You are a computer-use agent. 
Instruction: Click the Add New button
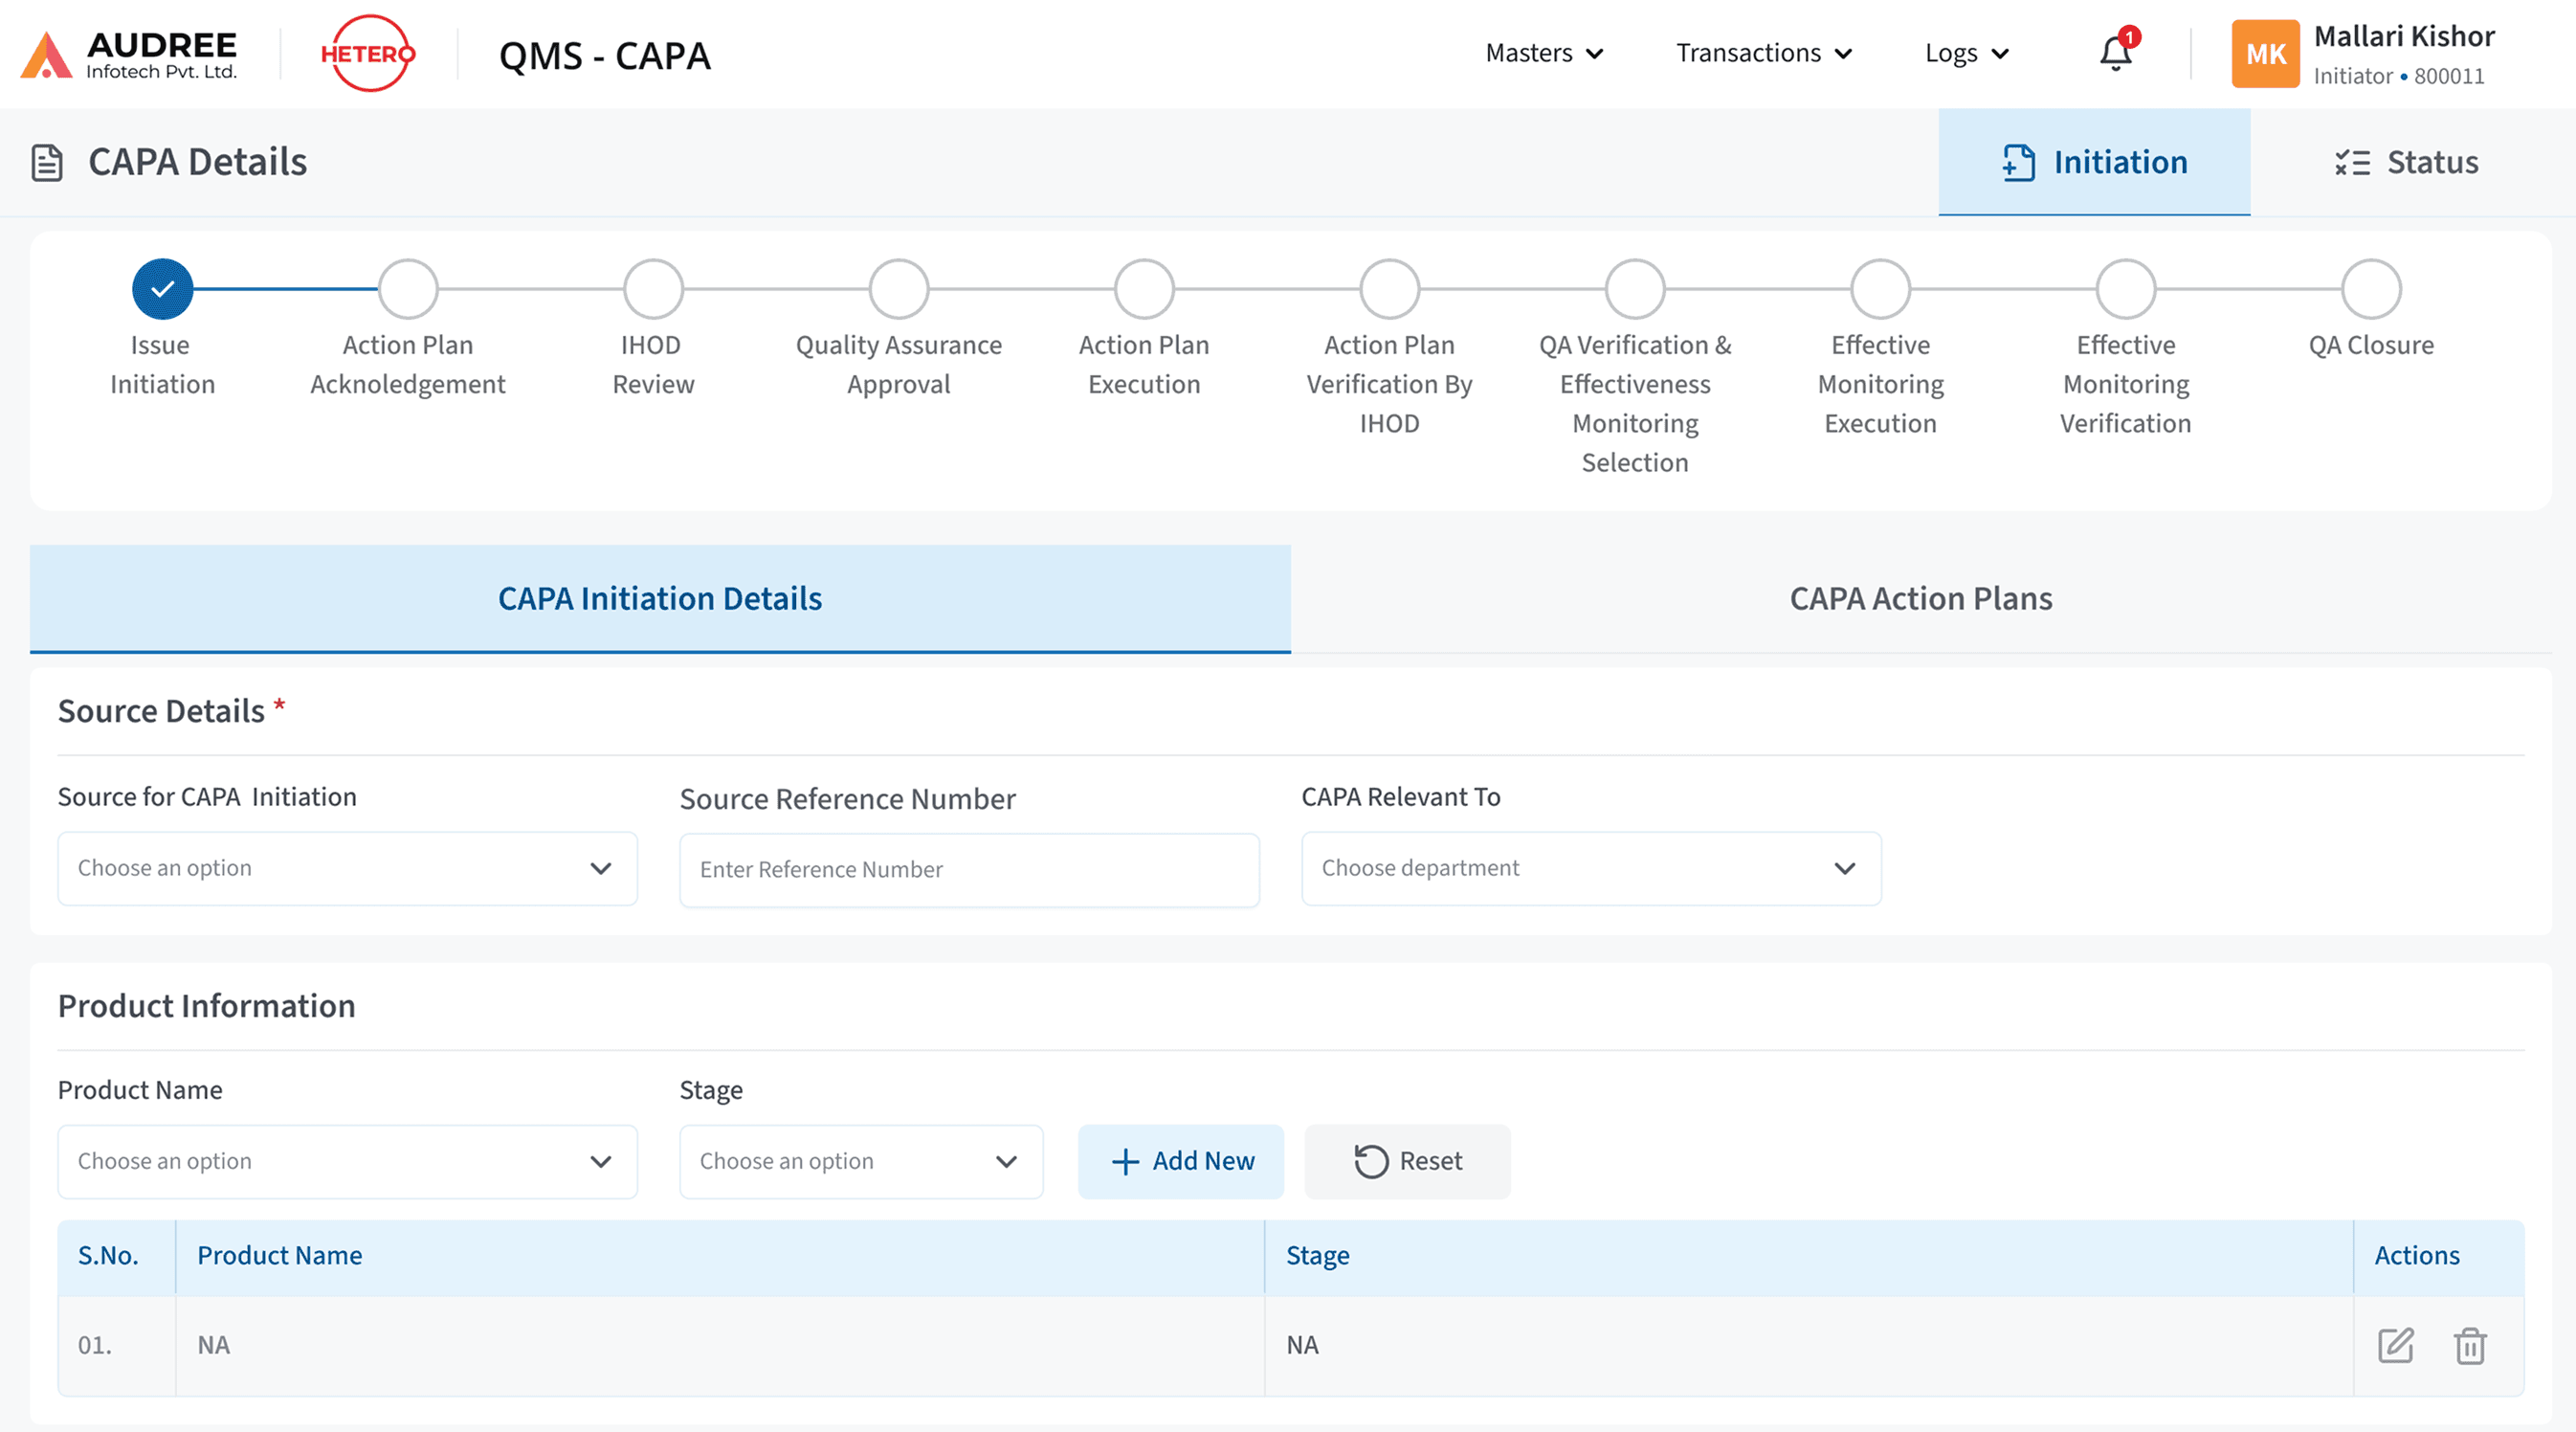click(1180, 1161)
